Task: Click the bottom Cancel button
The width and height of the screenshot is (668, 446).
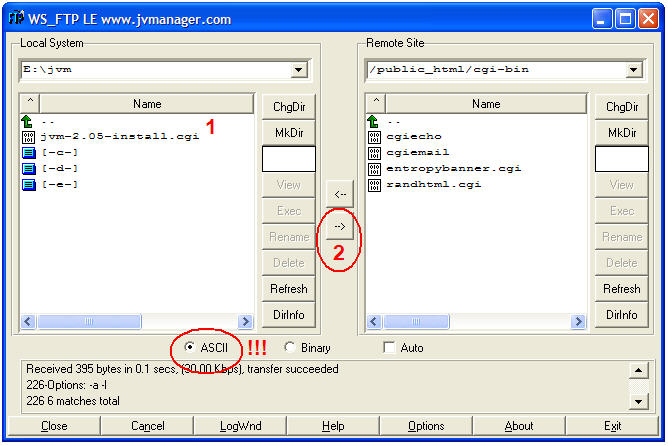Action: point(147,426)
